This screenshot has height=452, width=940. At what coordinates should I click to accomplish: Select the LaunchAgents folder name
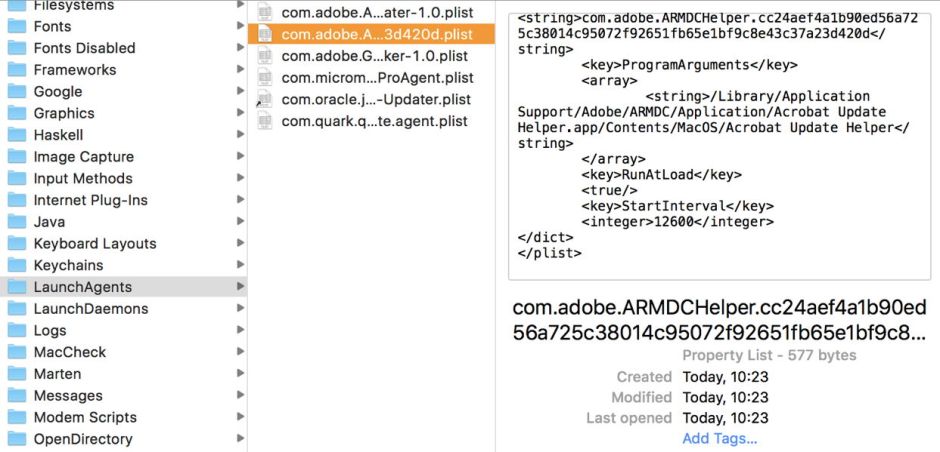click(x=83, y=287)
